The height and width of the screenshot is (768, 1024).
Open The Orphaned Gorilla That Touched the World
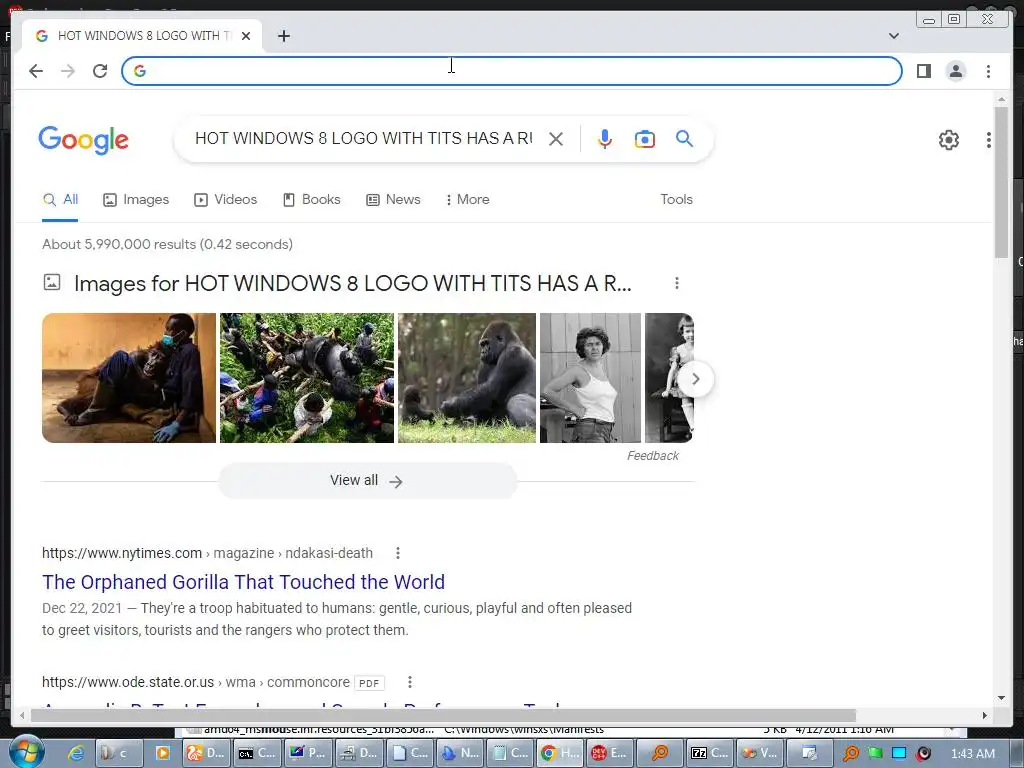[244, 582]
